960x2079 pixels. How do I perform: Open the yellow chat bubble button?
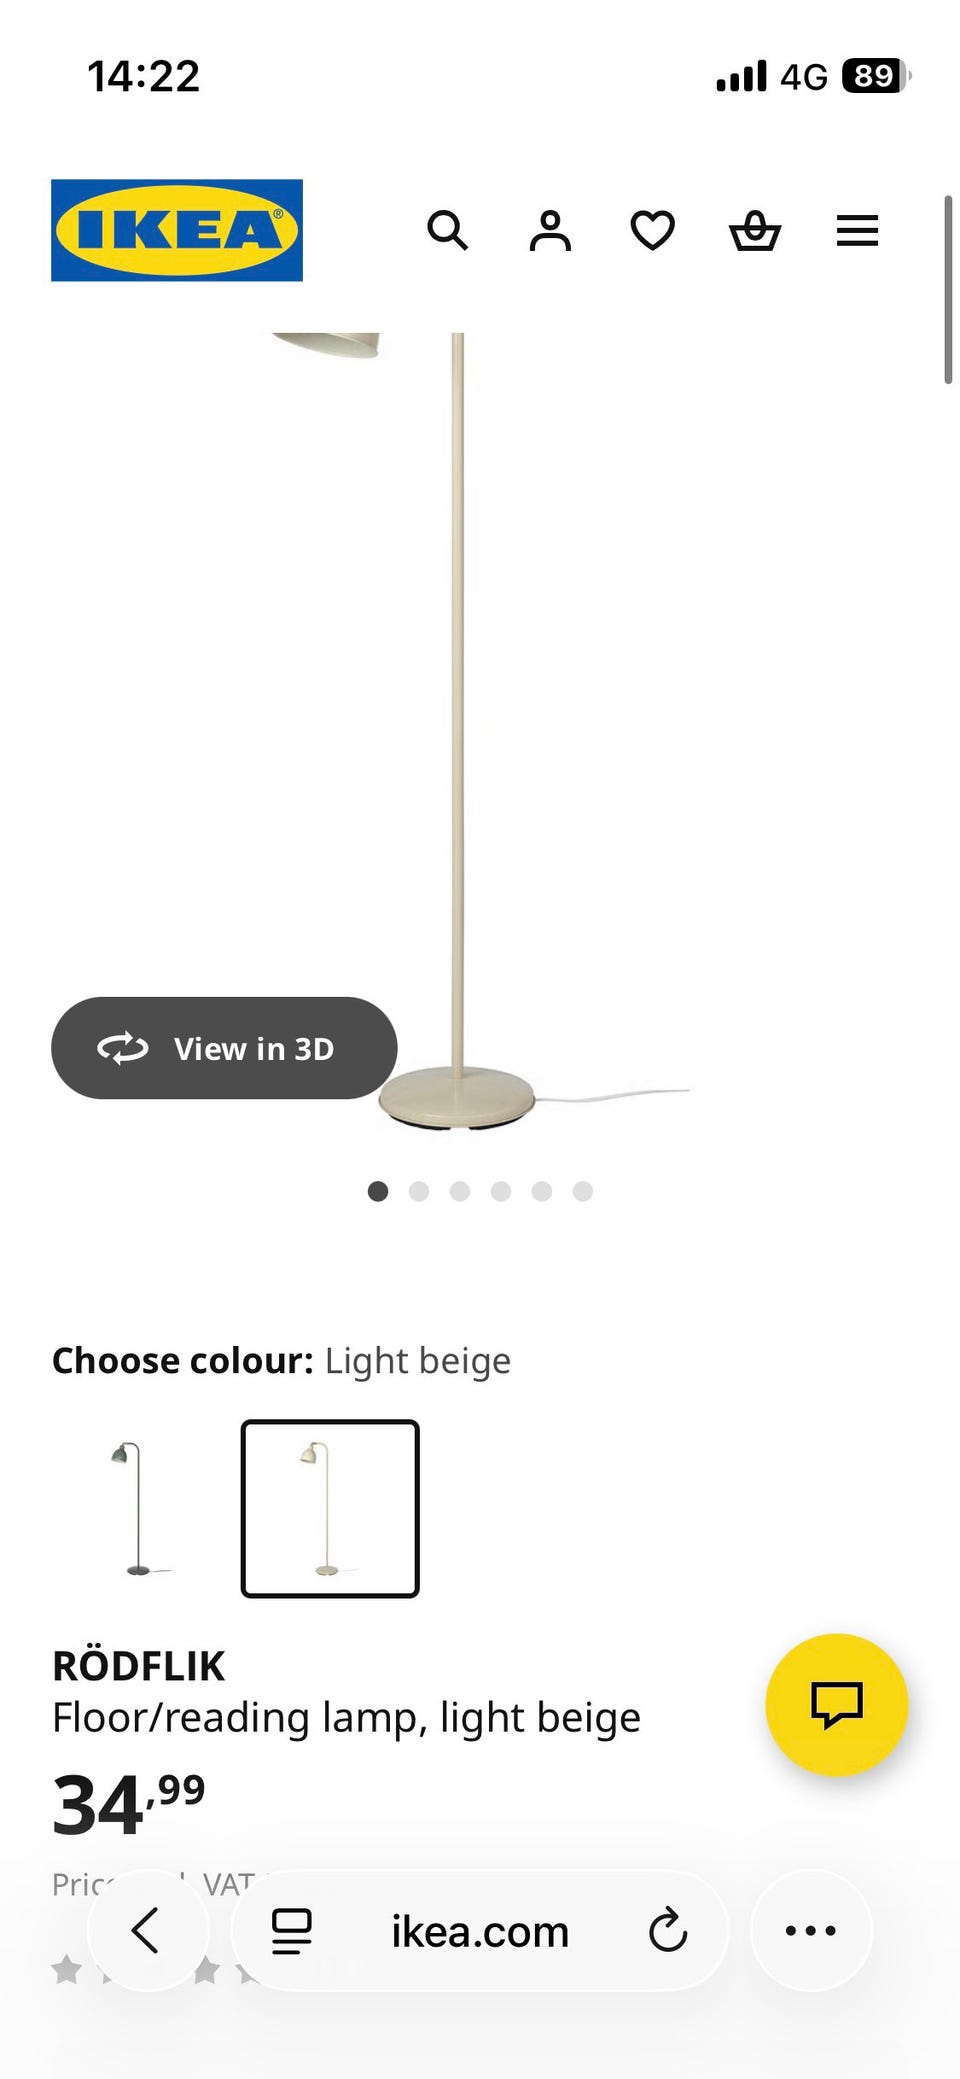click(836, 1704)
